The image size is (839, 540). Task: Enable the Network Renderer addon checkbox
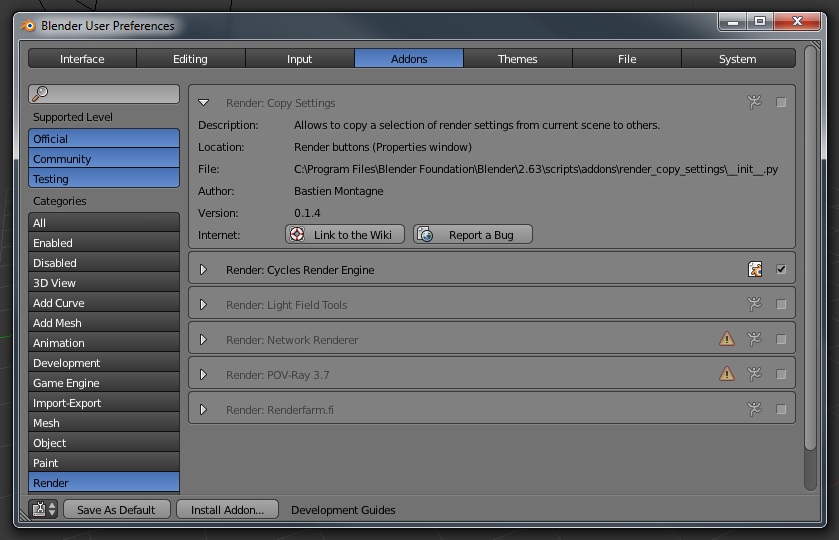click(x=781, y=339)
